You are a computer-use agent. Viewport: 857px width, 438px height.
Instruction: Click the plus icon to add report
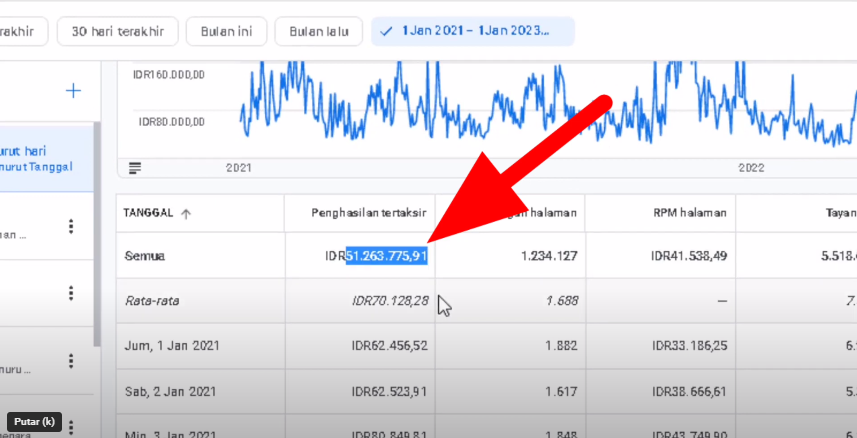73,91
